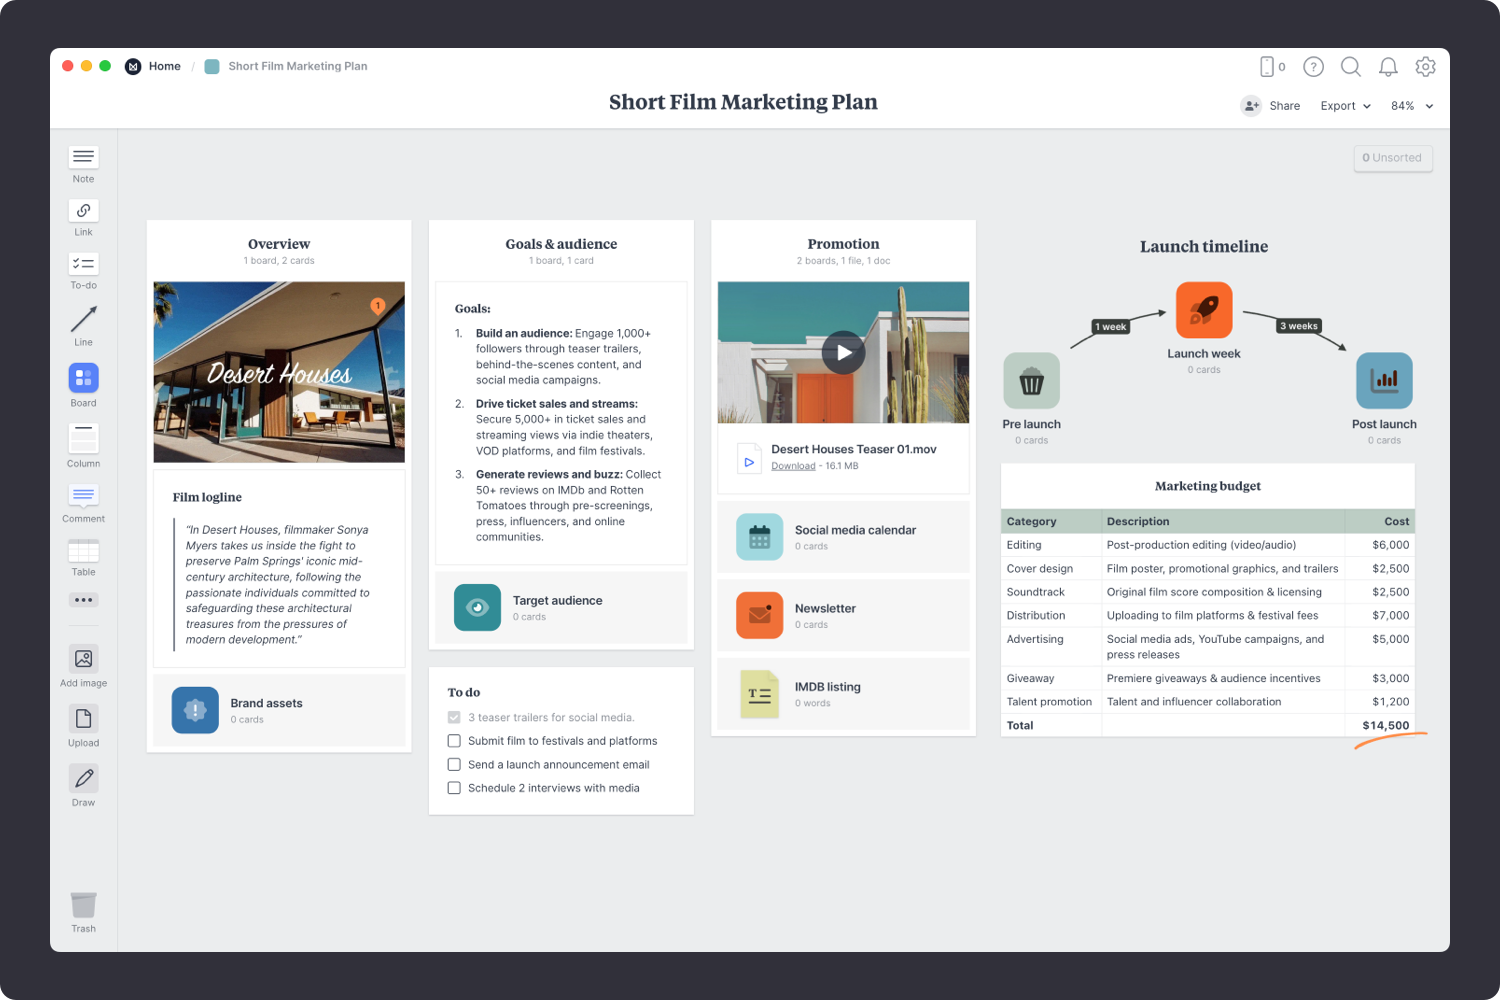Open Short Film Marketing Plan breadcrumb tab
This screenshot has height=1000, width=1500.
tap(297, 66)
